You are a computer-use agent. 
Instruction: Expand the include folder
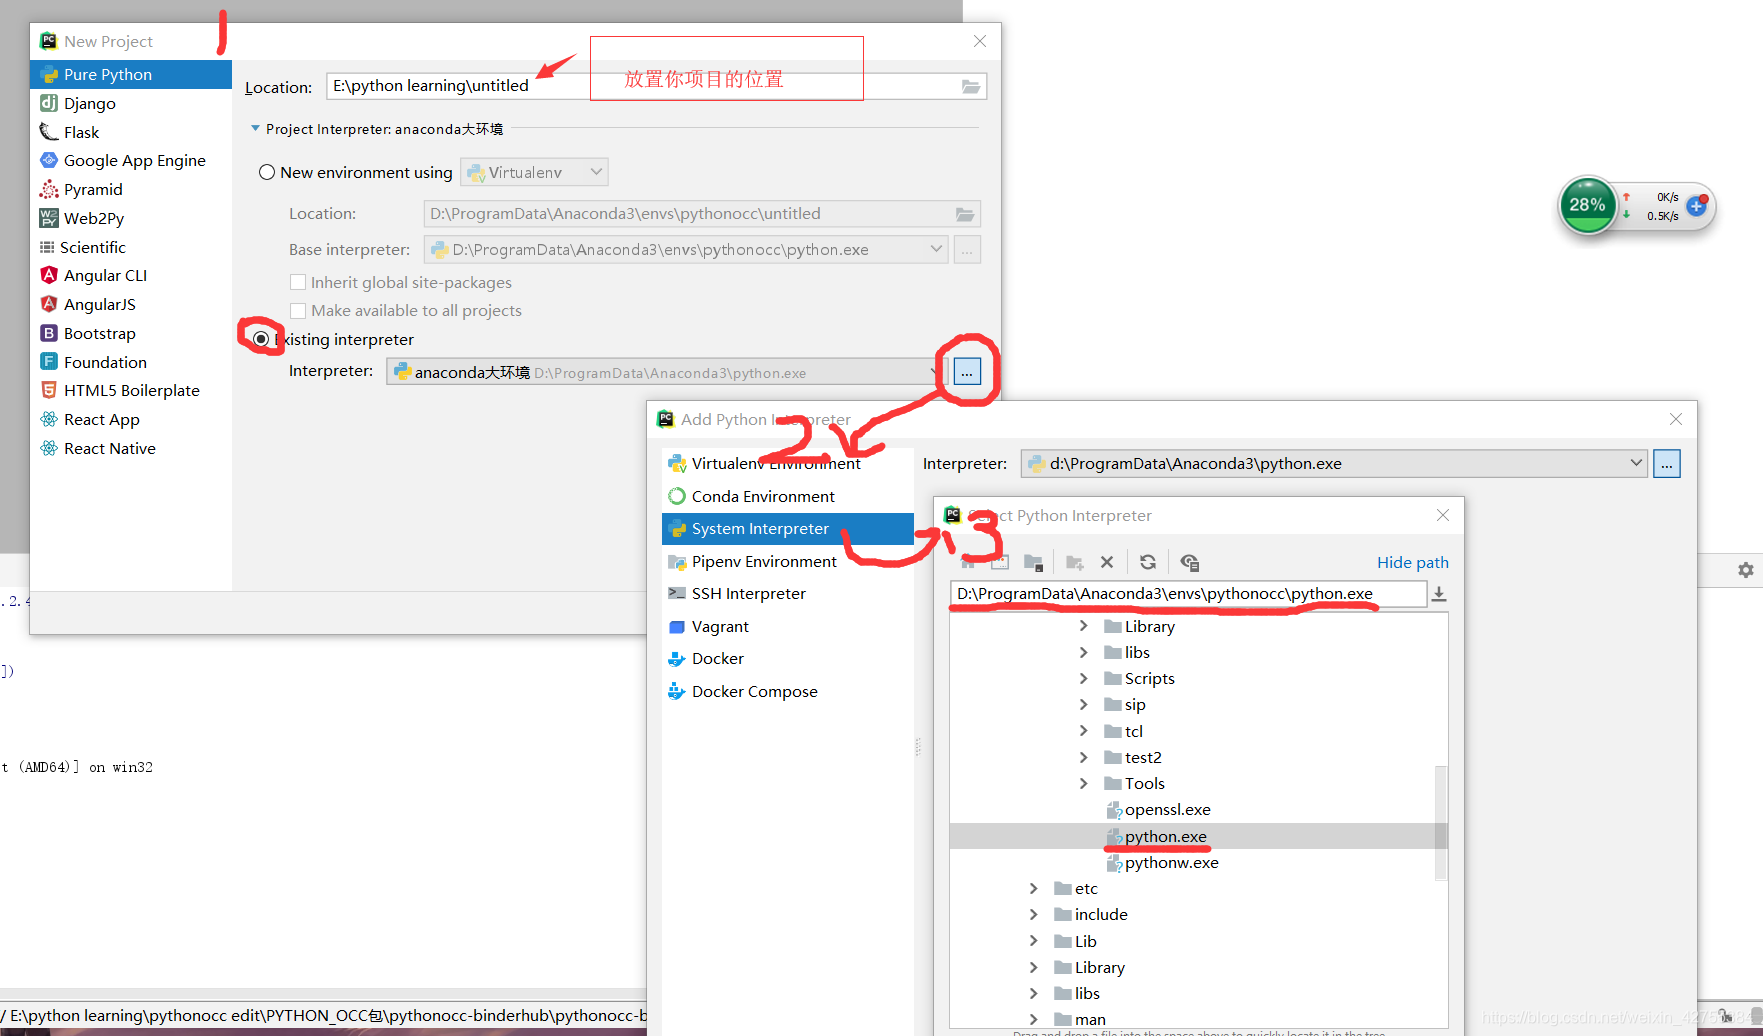click(1033, 914)
